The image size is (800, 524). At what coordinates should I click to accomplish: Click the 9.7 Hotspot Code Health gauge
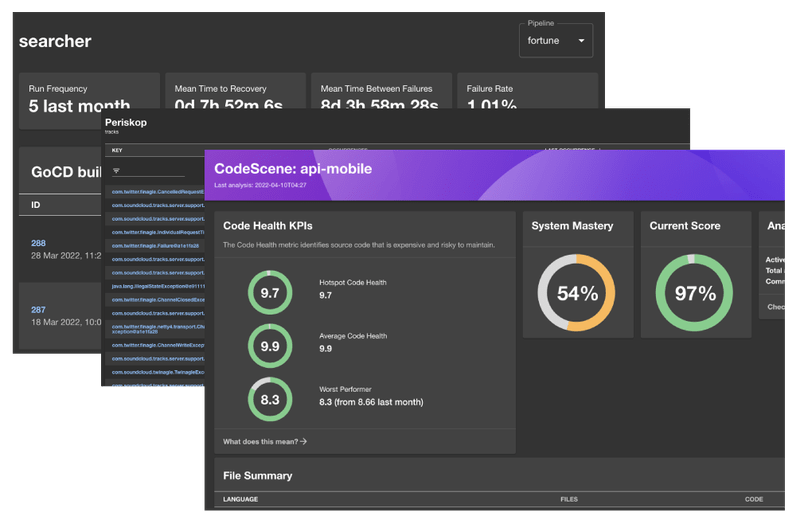tap(270, 292)
